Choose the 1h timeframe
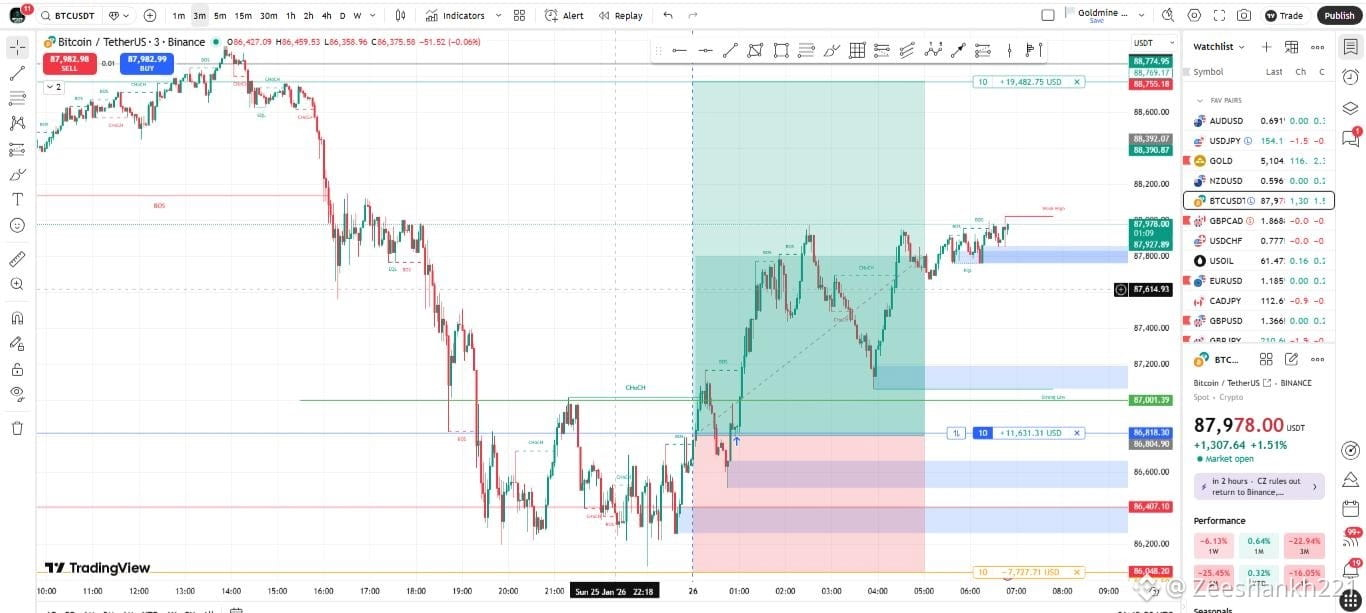 click(290, 15)
